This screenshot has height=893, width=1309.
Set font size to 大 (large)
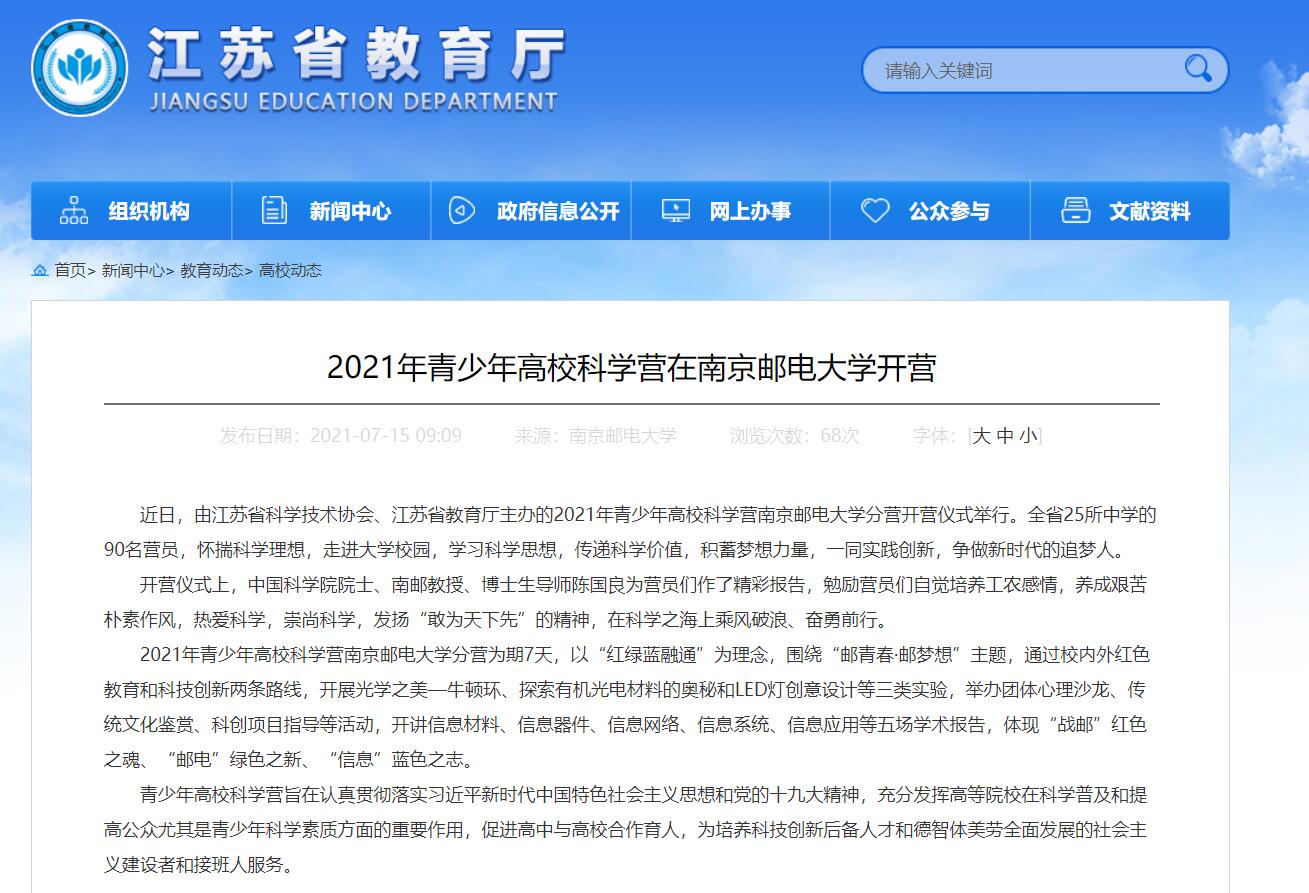coord(981,436)
